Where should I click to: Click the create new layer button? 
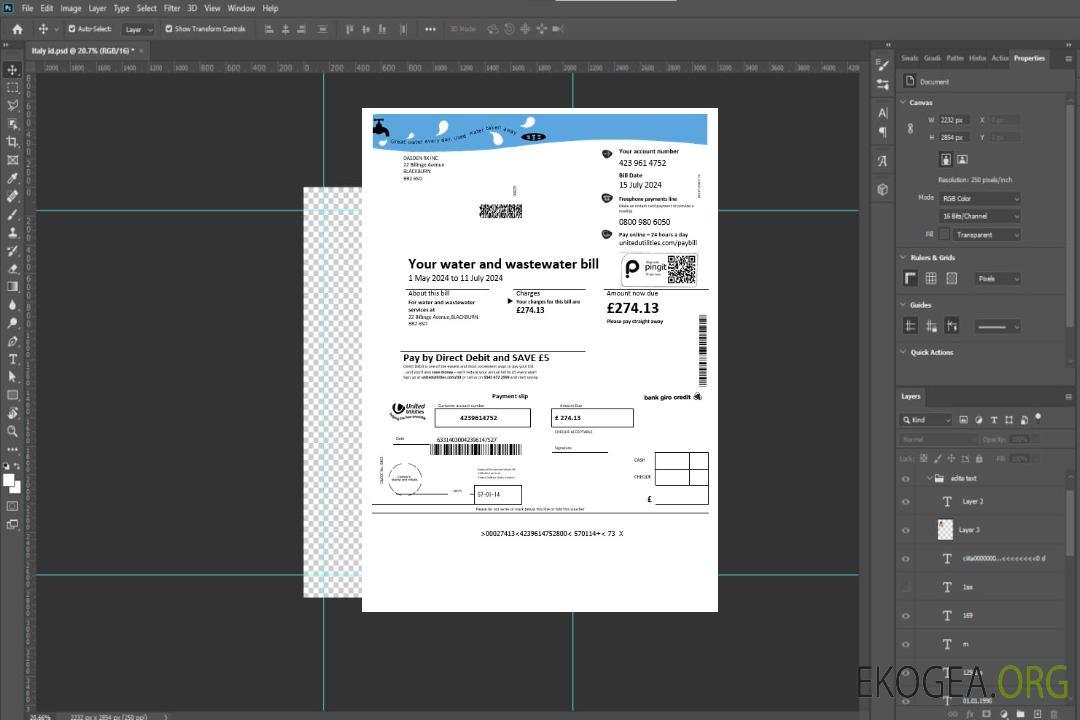coord(1038,713)
